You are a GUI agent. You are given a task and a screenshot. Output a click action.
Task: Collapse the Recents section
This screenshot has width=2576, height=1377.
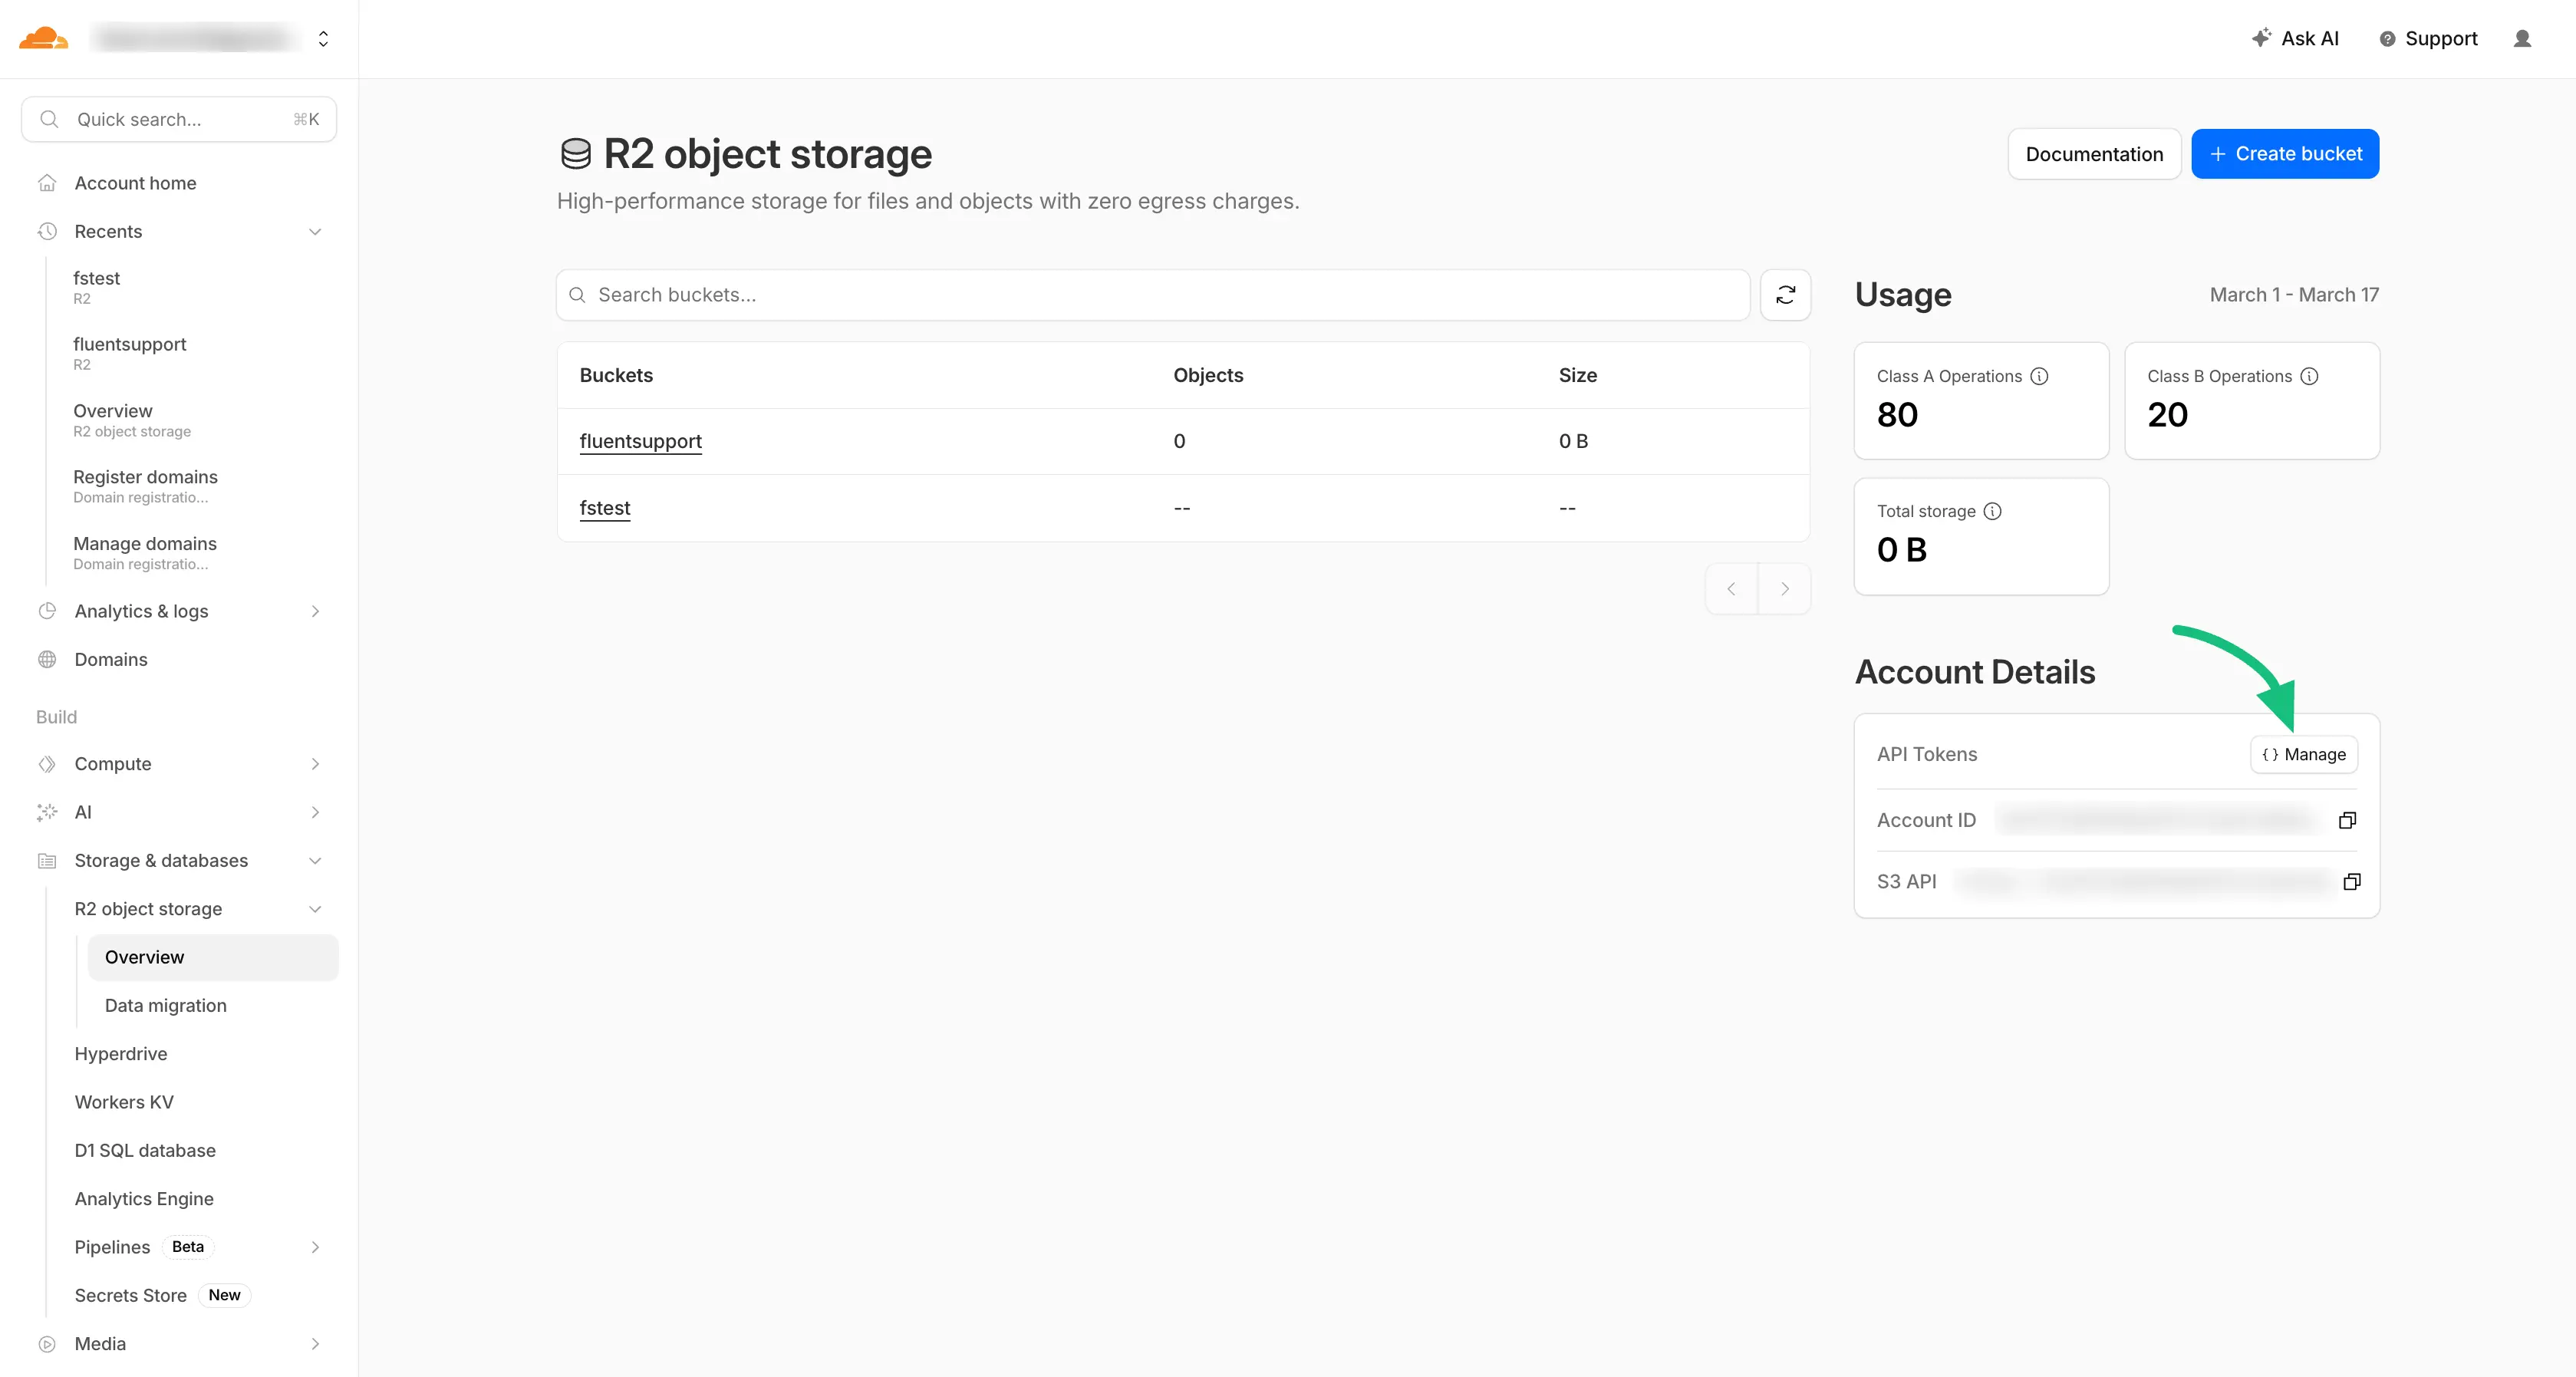[315, 232]
